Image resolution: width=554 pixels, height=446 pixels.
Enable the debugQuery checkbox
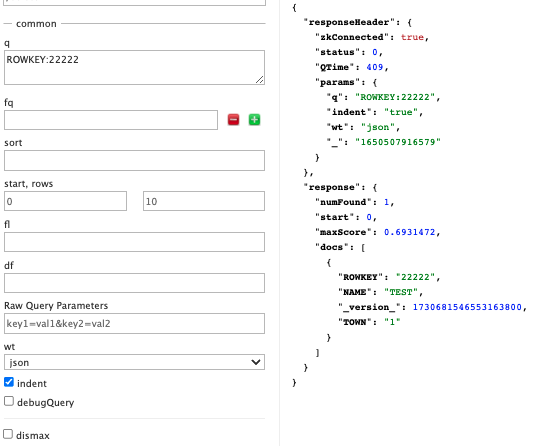pos(9,401)
